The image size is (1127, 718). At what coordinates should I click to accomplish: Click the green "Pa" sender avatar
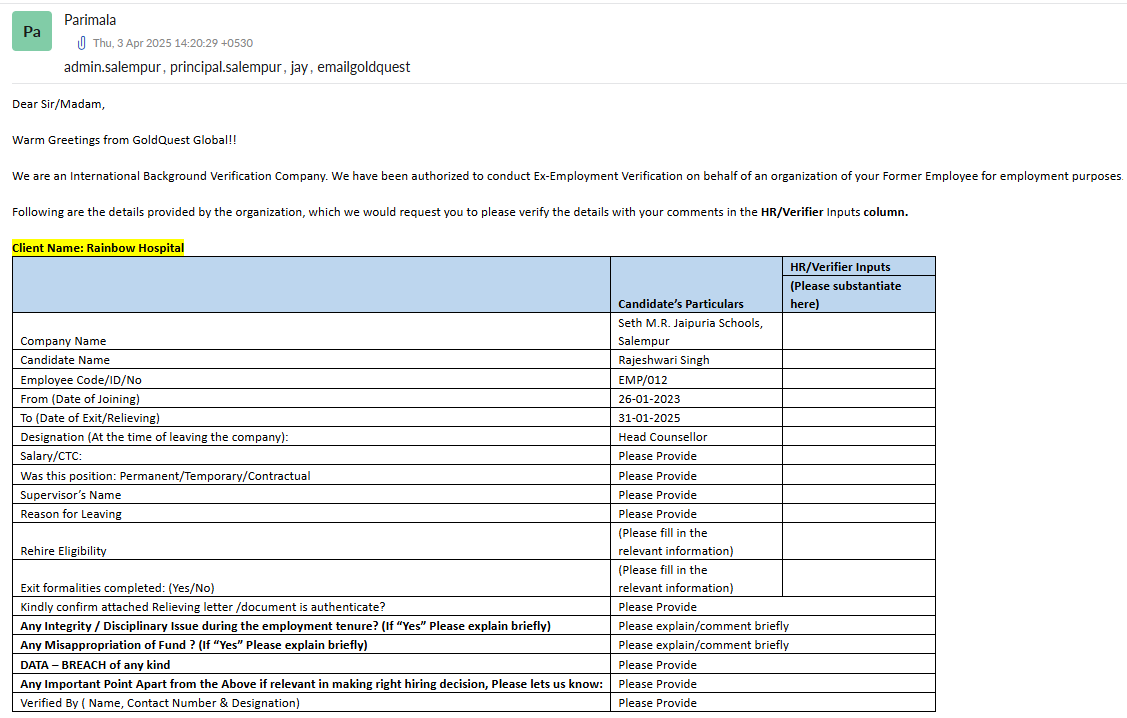[32, 31]
